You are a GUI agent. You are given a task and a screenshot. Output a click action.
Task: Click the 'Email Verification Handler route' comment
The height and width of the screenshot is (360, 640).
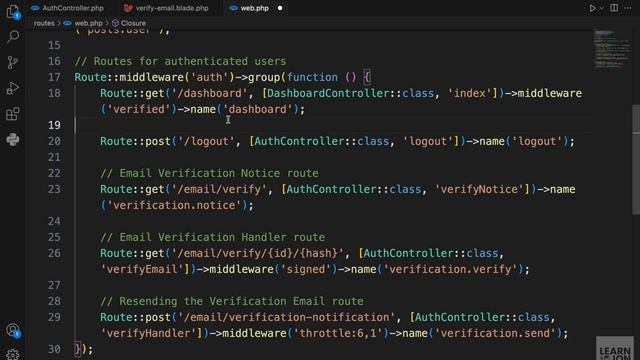(x=213, y=238)
